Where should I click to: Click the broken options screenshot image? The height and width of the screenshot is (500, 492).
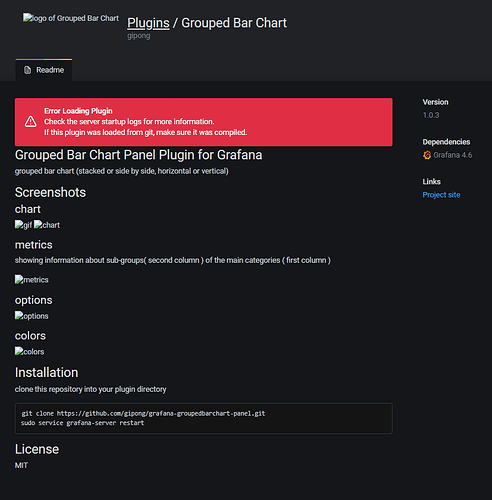32,316
